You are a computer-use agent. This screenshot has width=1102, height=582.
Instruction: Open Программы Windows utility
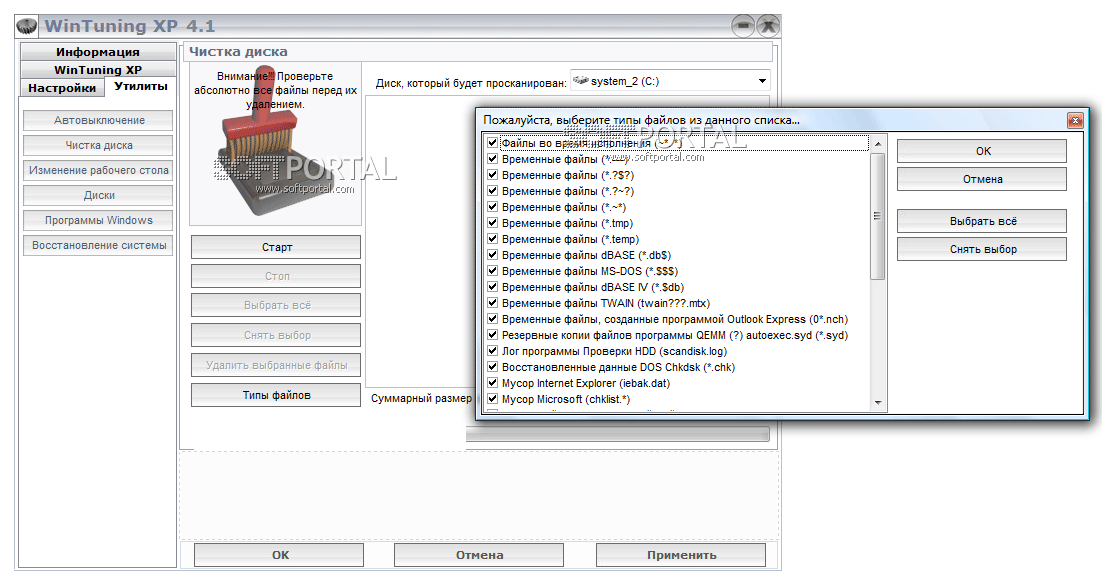coord(98,220)
